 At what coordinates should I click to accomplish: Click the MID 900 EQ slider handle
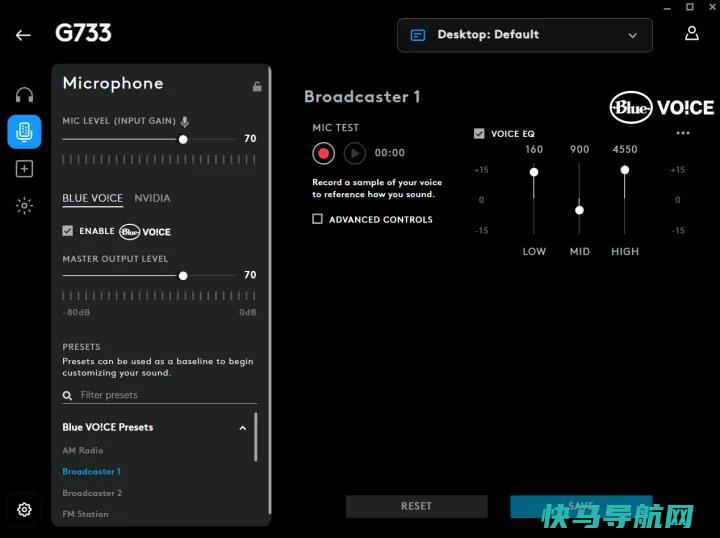coord(579,210)
